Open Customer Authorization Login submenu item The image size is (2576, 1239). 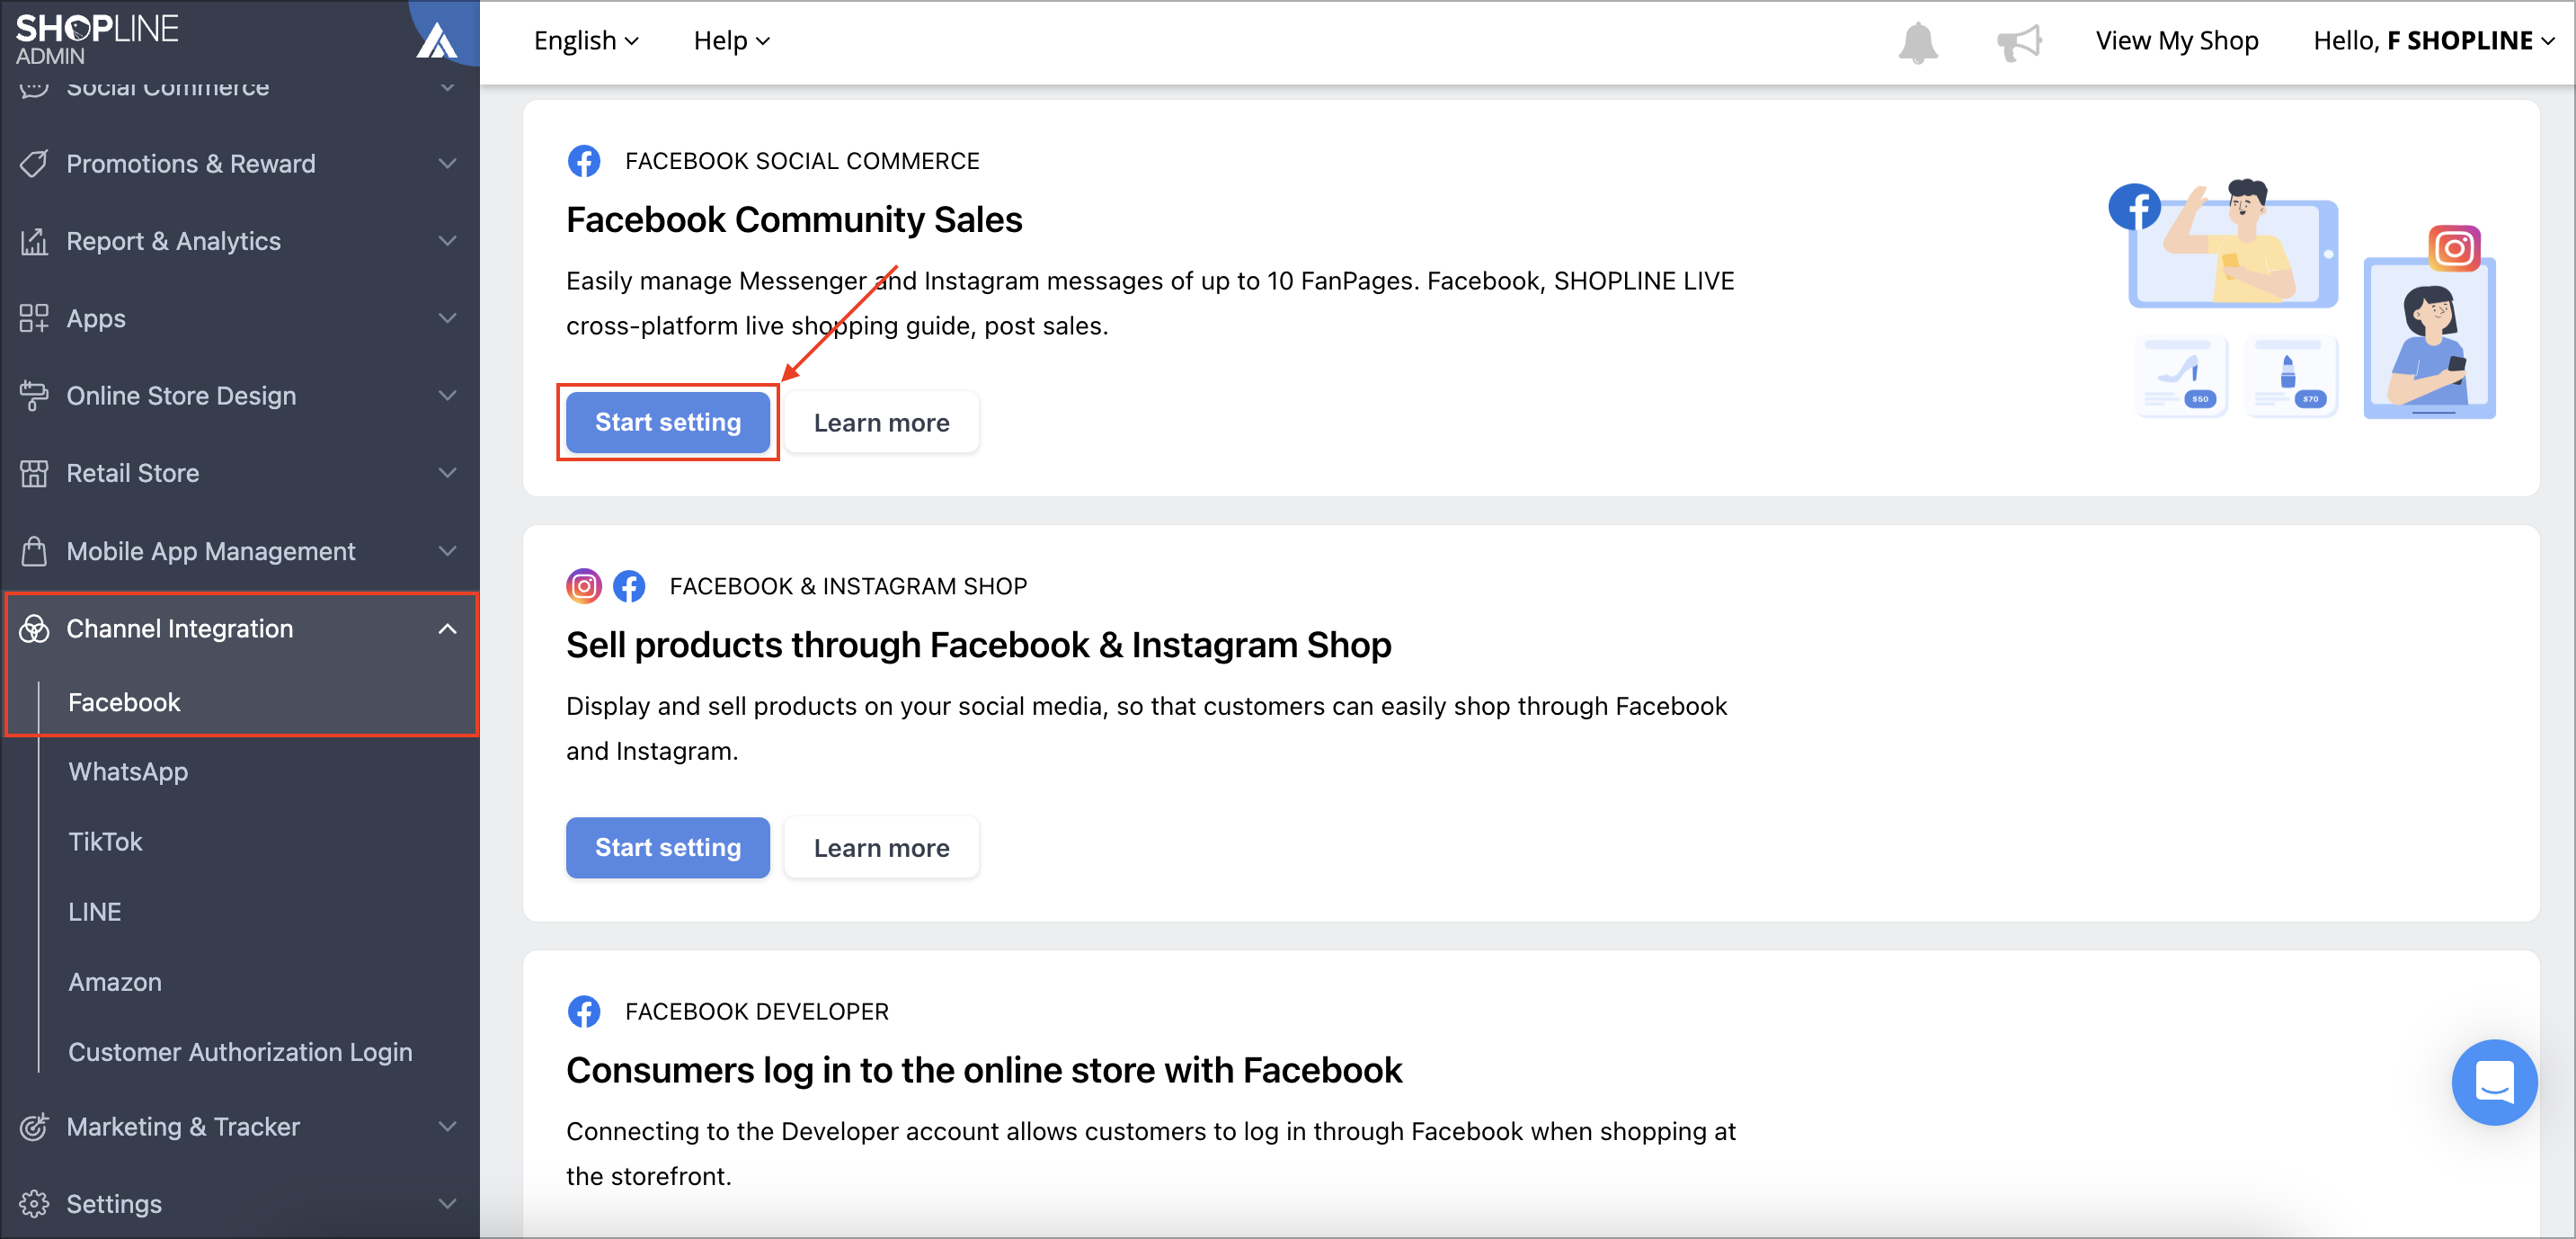point(241,1052)
